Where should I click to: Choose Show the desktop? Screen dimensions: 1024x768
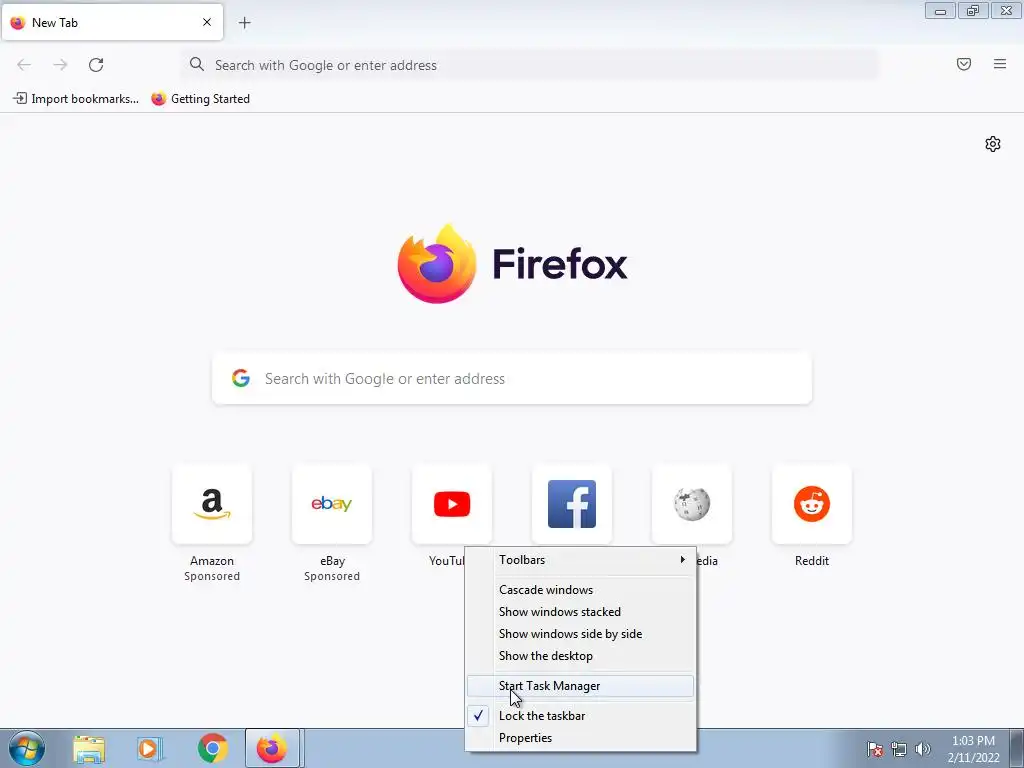581,656
